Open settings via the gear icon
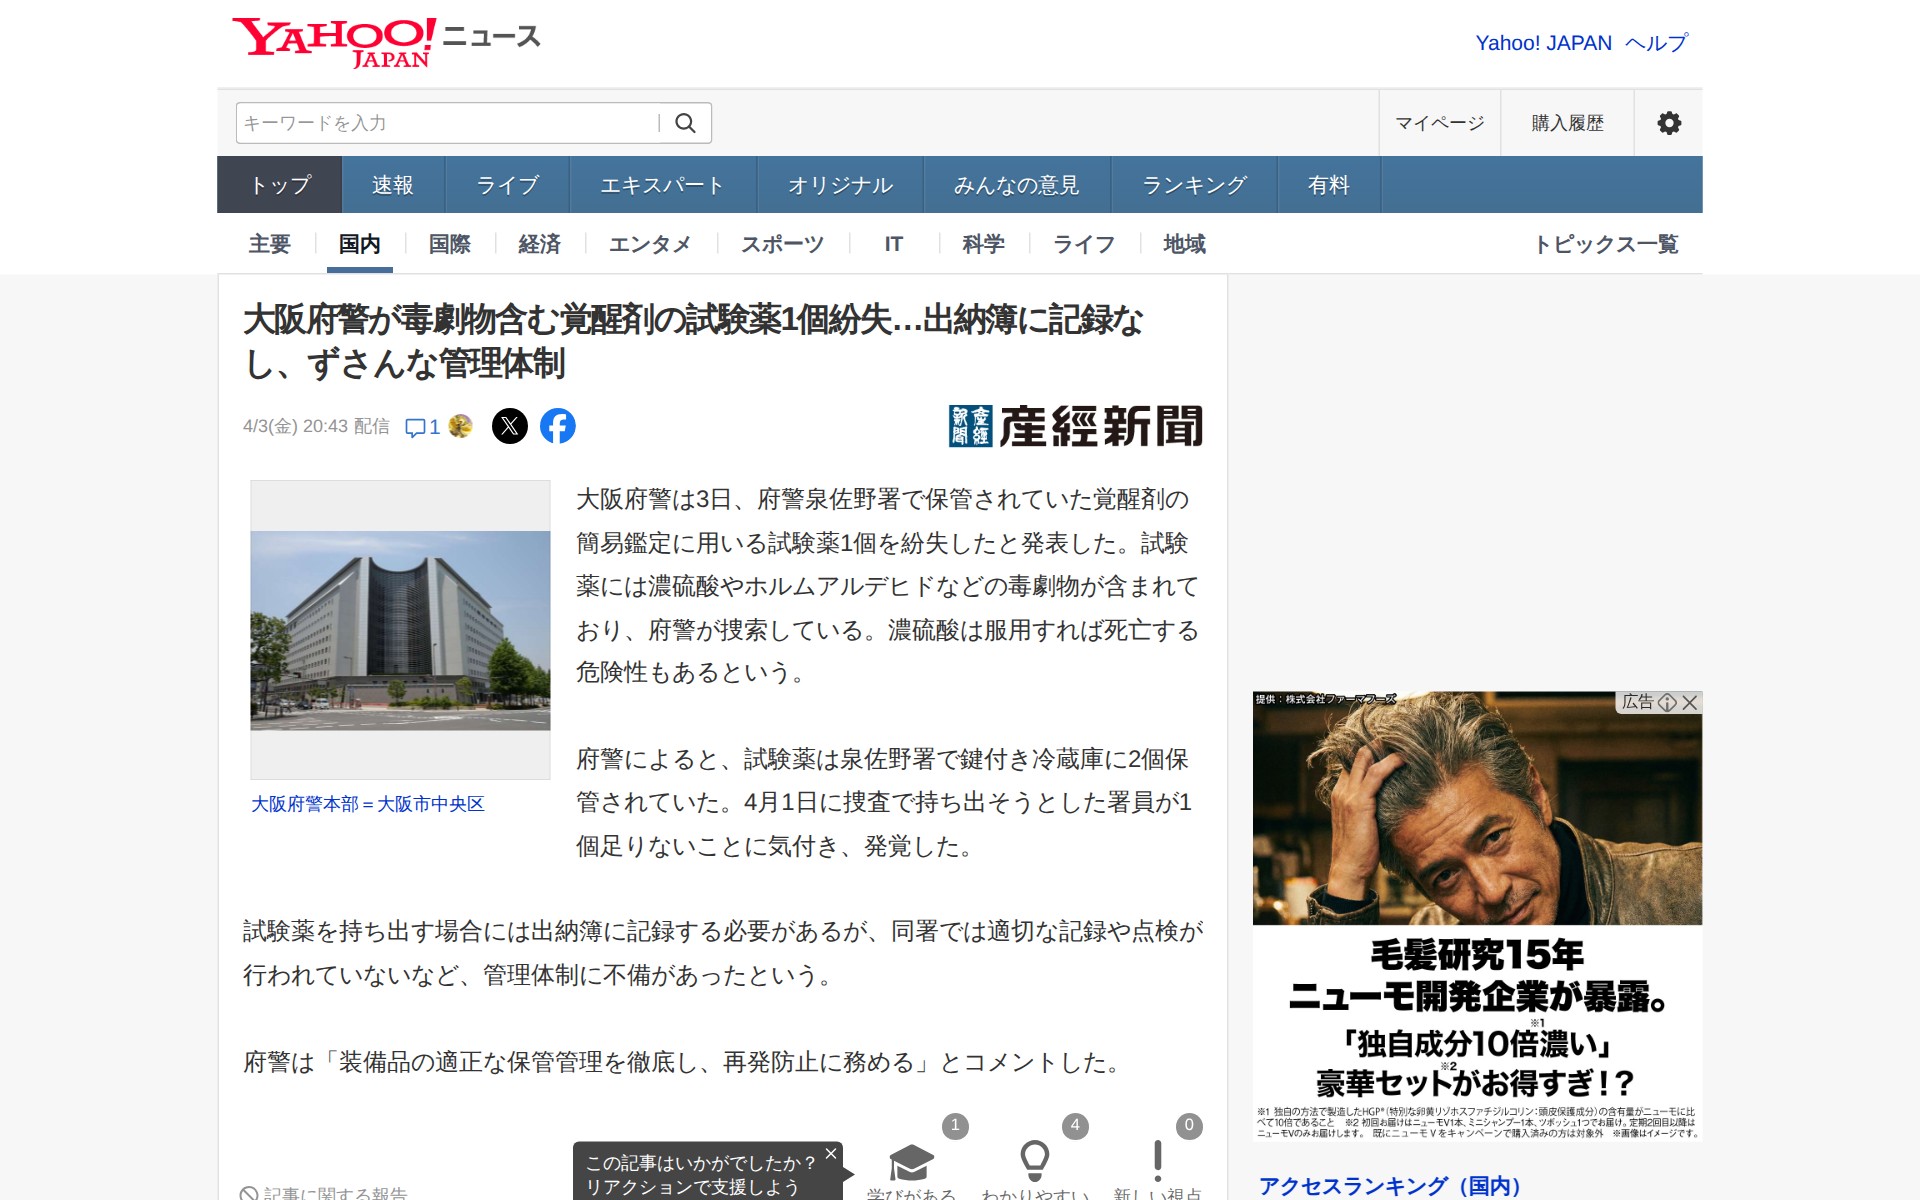This screenshot has height=1200, width=1920. [1668, 123]
